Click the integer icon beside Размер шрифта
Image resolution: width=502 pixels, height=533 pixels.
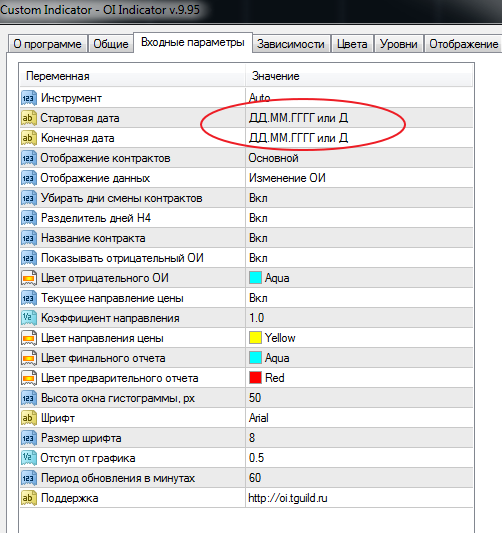(x=29, y=439)
